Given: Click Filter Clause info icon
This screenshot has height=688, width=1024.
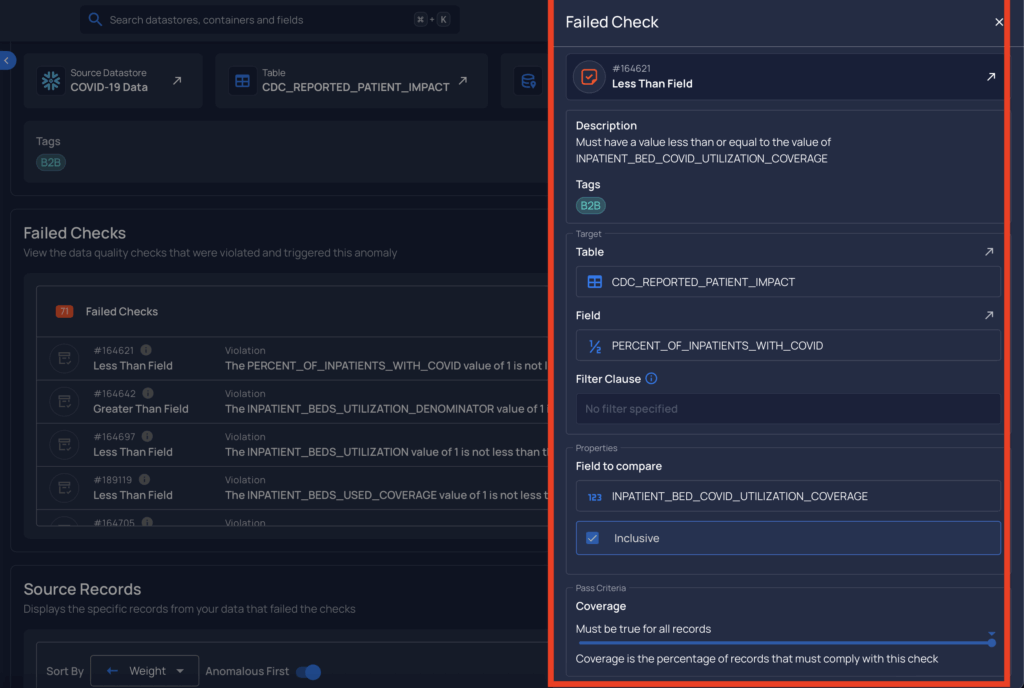Looking at the screenshot, I should click(651, 379).
